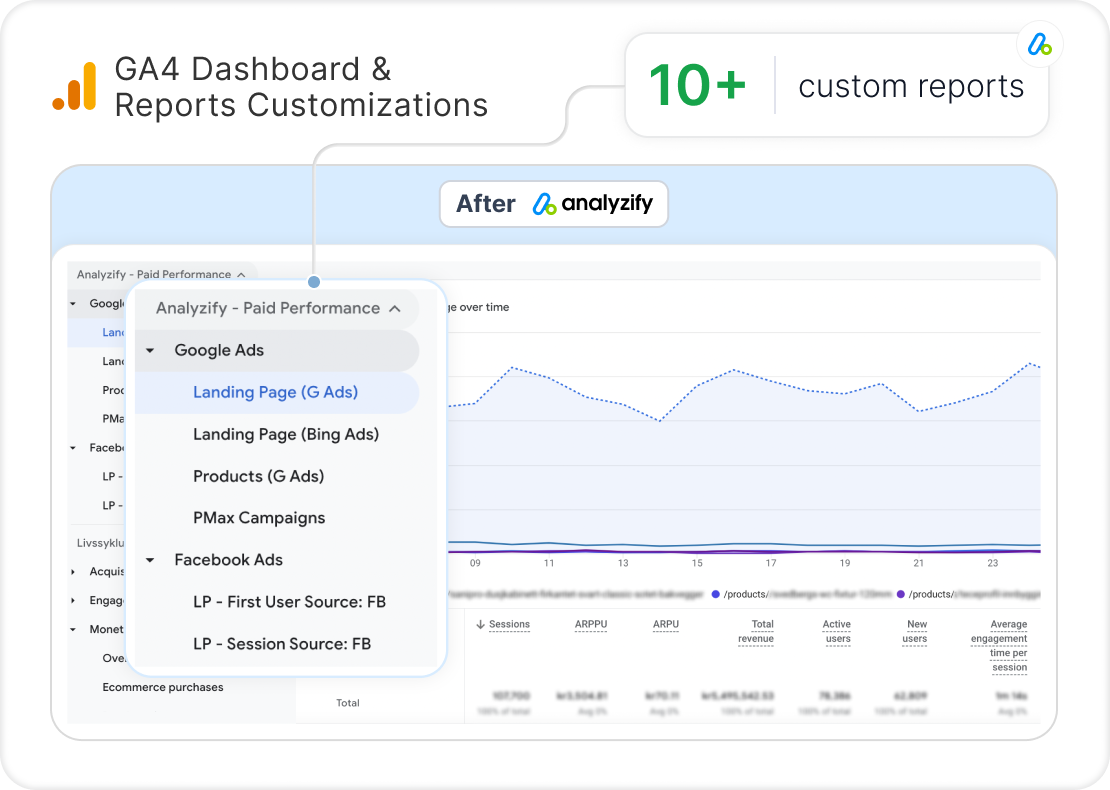Sort table by Total revenue column
This screenshot has width=1110, height=790.
point(756,631)
